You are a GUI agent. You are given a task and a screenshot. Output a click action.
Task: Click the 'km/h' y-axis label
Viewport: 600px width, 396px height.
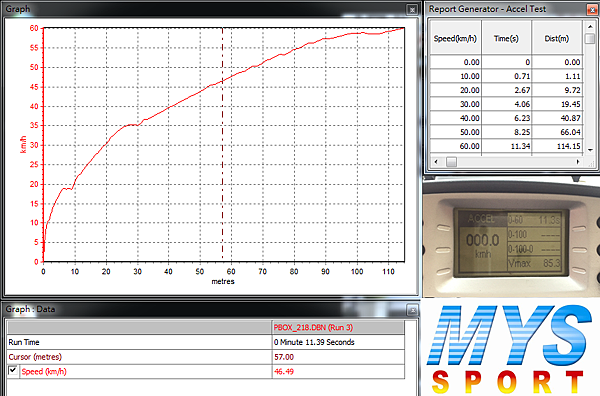click(x=23, y=145)
